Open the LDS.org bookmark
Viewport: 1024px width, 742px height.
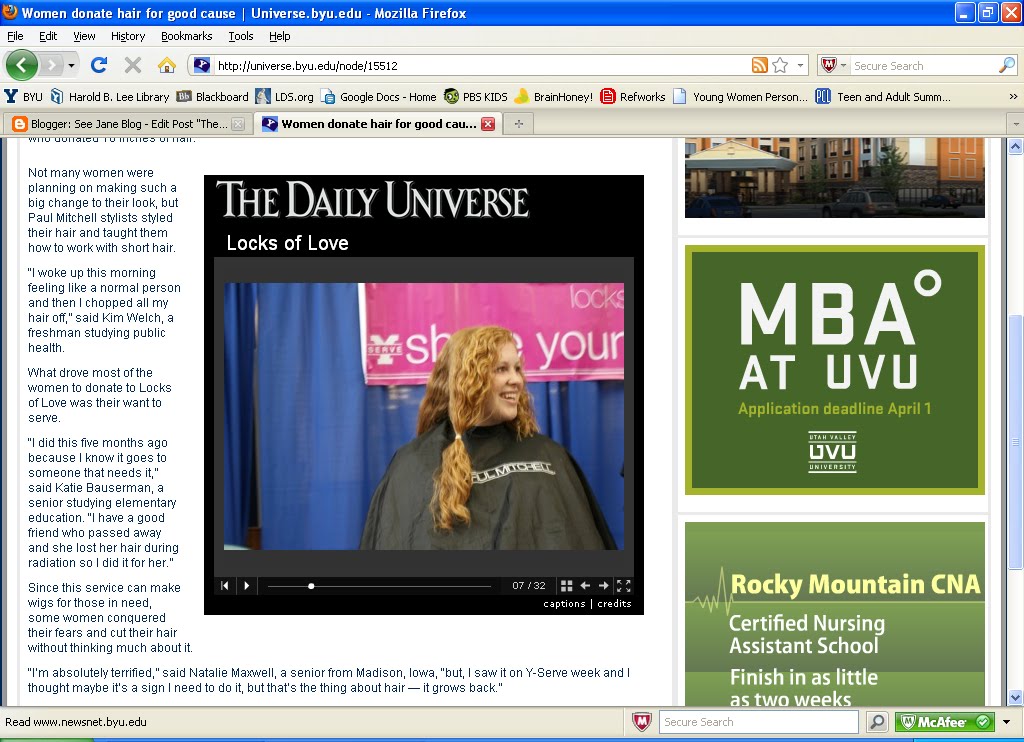(285, 97)
